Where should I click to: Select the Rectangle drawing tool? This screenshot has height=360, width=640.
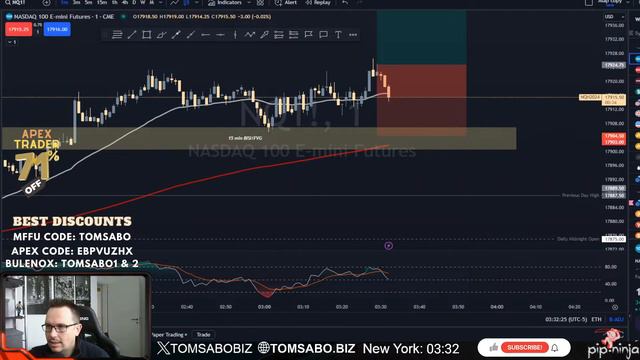tap(147, 35)
